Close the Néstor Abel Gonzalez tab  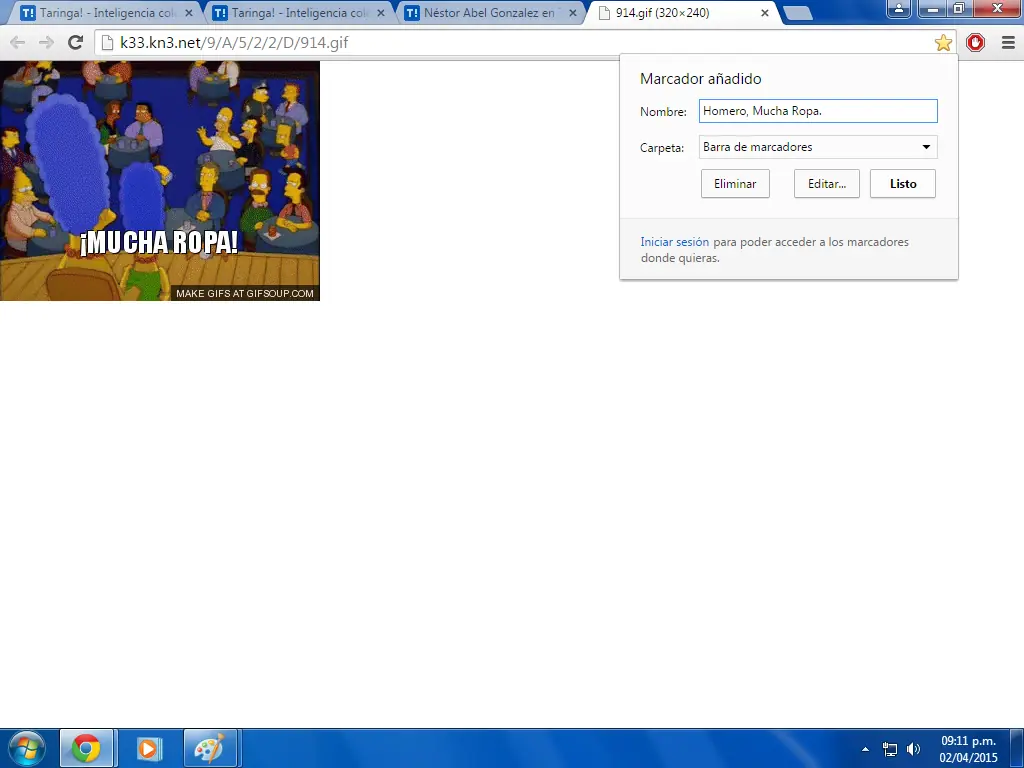[x=573, y=13]
